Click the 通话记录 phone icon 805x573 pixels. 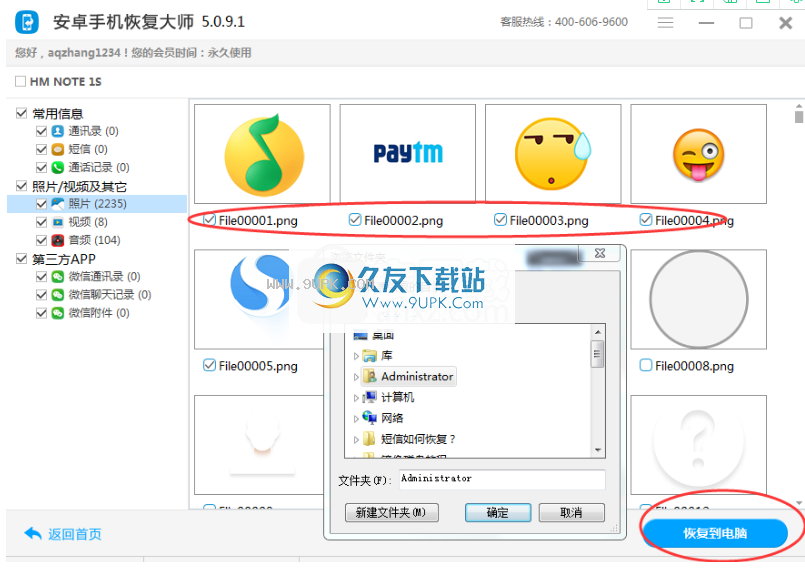pyautogui.click(x=58, y=167)
